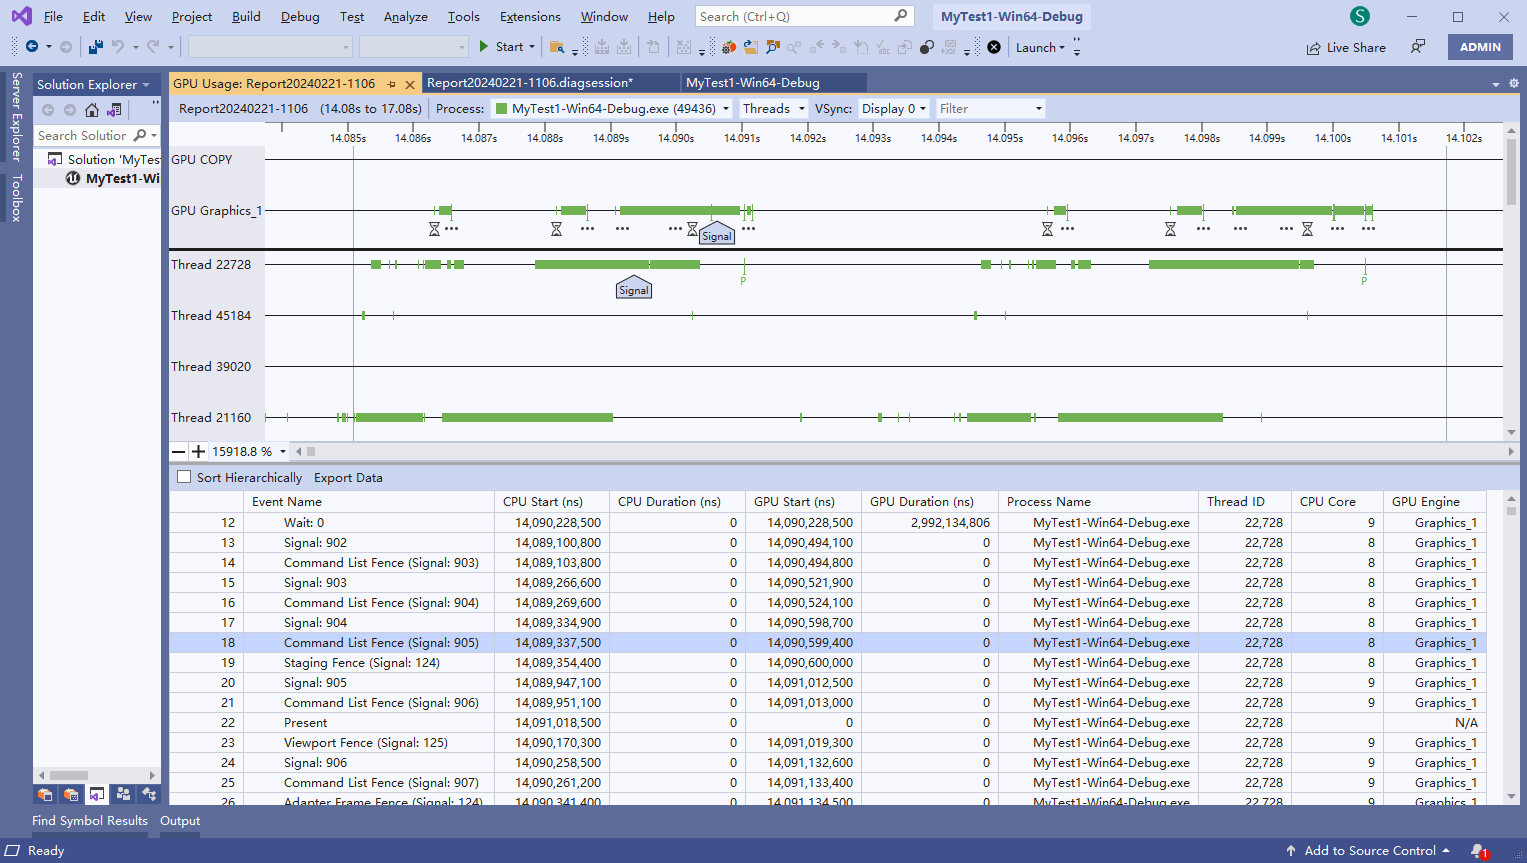The height and width of the screenshot is (863, 1527).
Task: Open the File menu
Action: tap(53, 17)
